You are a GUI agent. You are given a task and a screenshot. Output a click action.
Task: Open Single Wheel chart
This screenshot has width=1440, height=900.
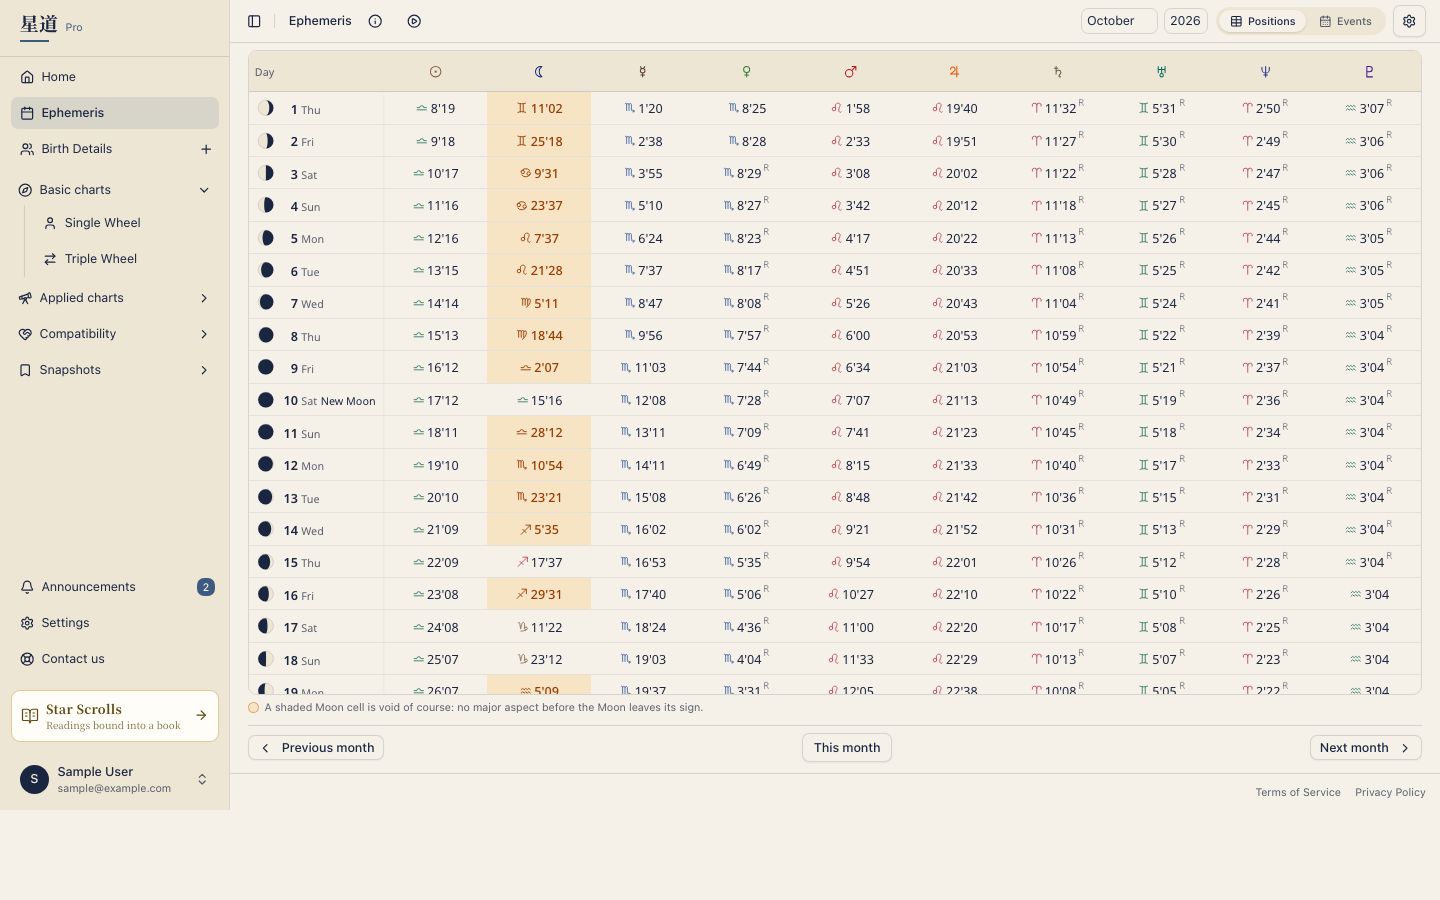[126, 223]
